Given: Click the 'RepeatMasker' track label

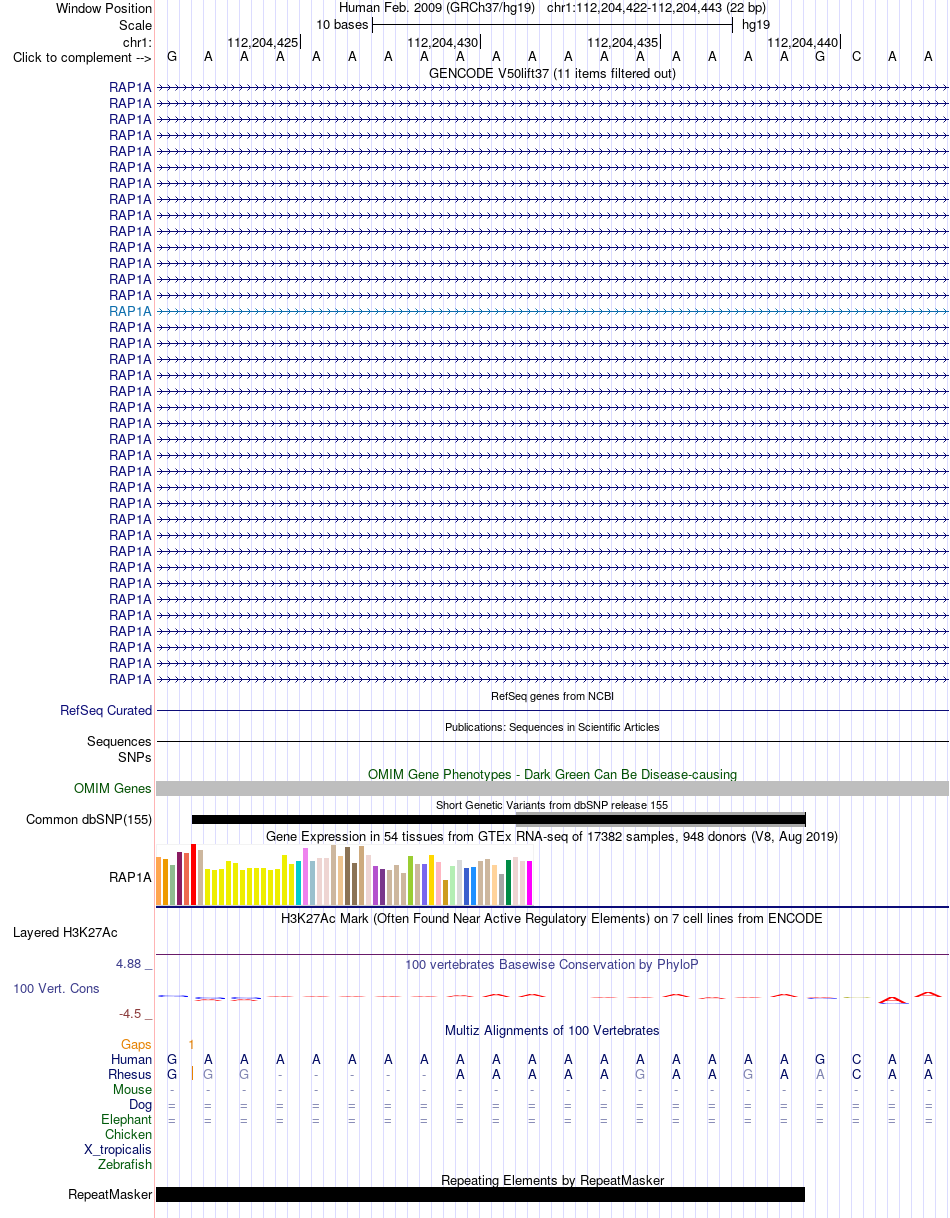Looking at the screenshot, I should pos(110,1194).
